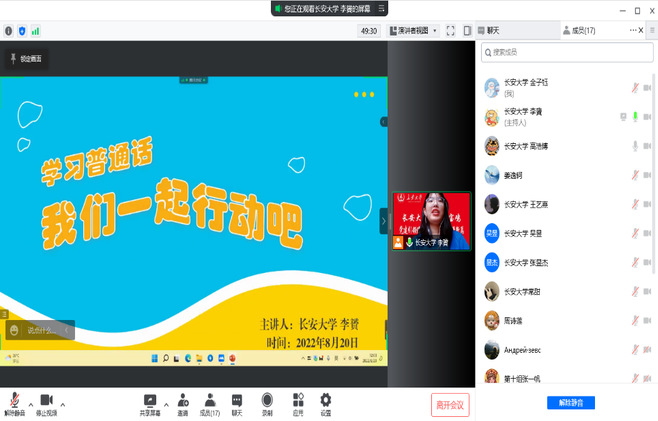This screenshot has height=421, width=658.
Task: Click the blue security shield icon
Action: tap(22, 31)
